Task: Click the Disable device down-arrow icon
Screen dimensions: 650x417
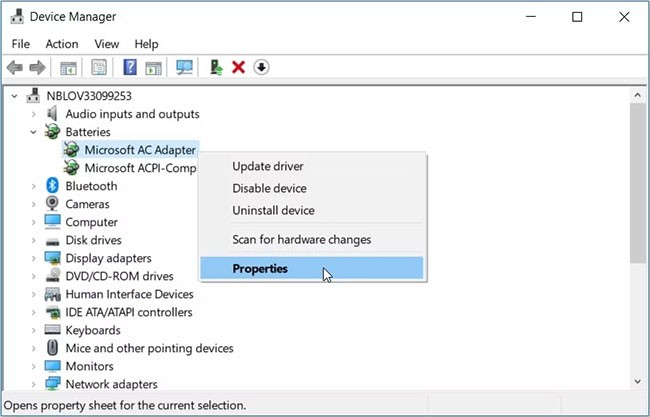Action: 261,67
